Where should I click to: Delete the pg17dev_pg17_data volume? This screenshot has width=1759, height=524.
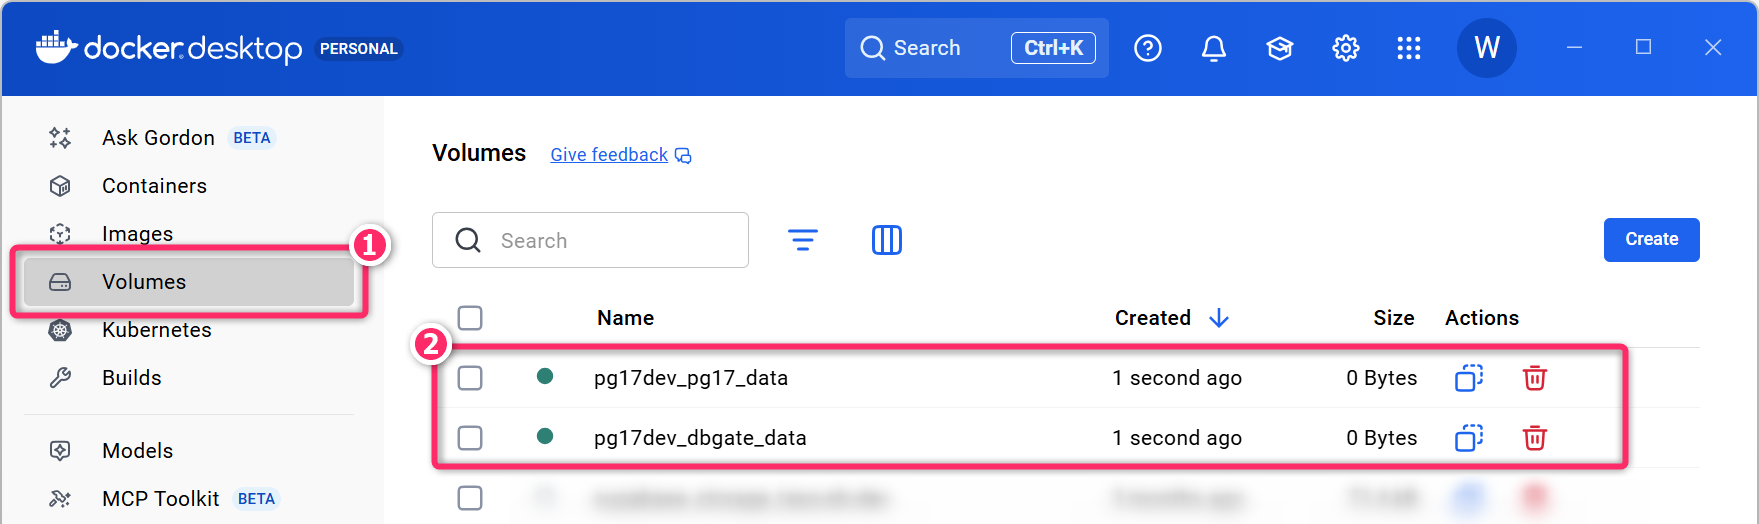pyautogui.click(x=1534, y=378)
